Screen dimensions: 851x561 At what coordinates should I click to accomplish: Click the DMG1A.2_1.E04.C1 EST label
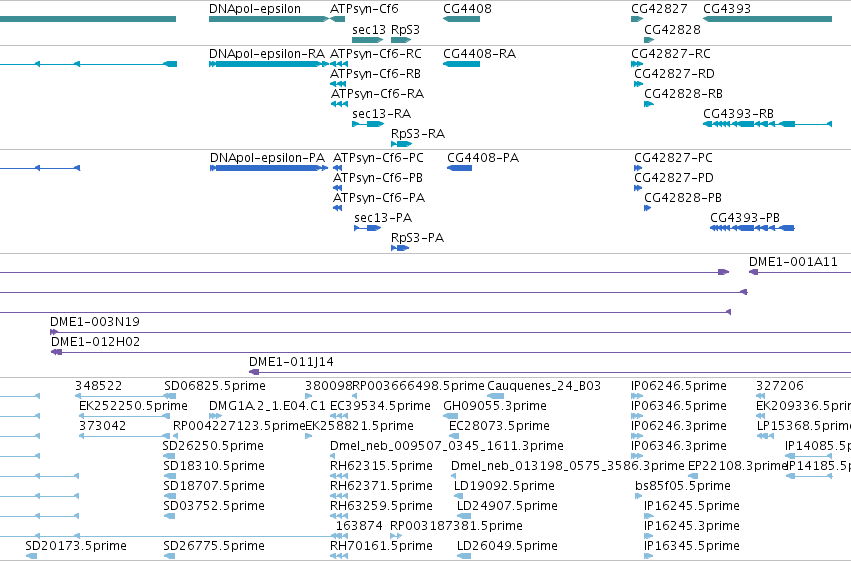coord(267,406)
